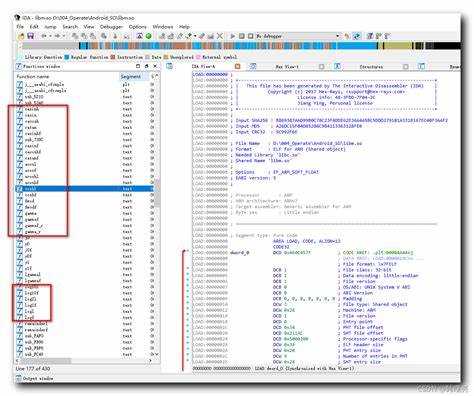
Task: Select the highlighted blue function row
Action: pos(84,189)
